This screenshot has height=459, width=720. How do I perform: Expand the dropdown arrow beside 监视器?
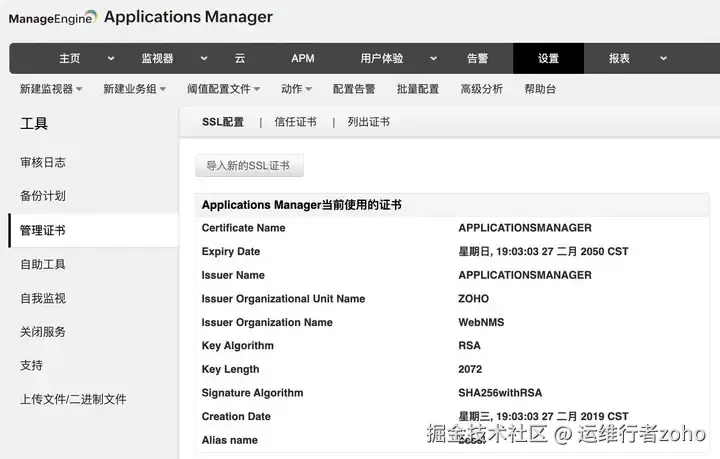(x=204, y=58)
